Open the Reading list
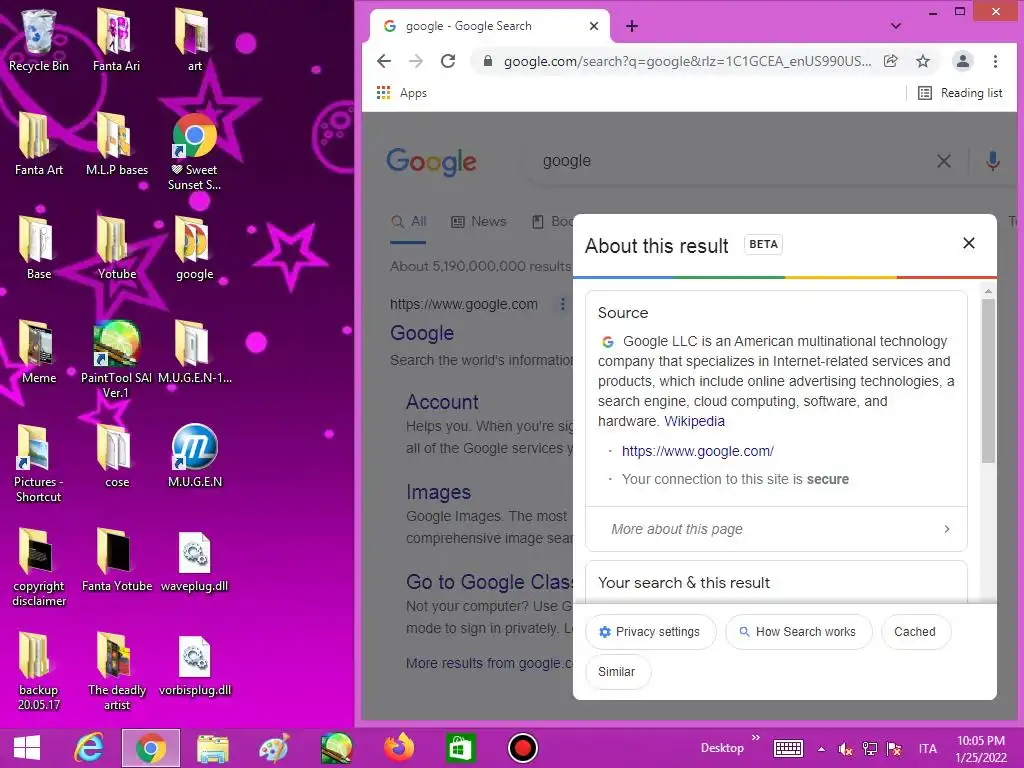1024x768 pixels. click(x=960, y=93)
